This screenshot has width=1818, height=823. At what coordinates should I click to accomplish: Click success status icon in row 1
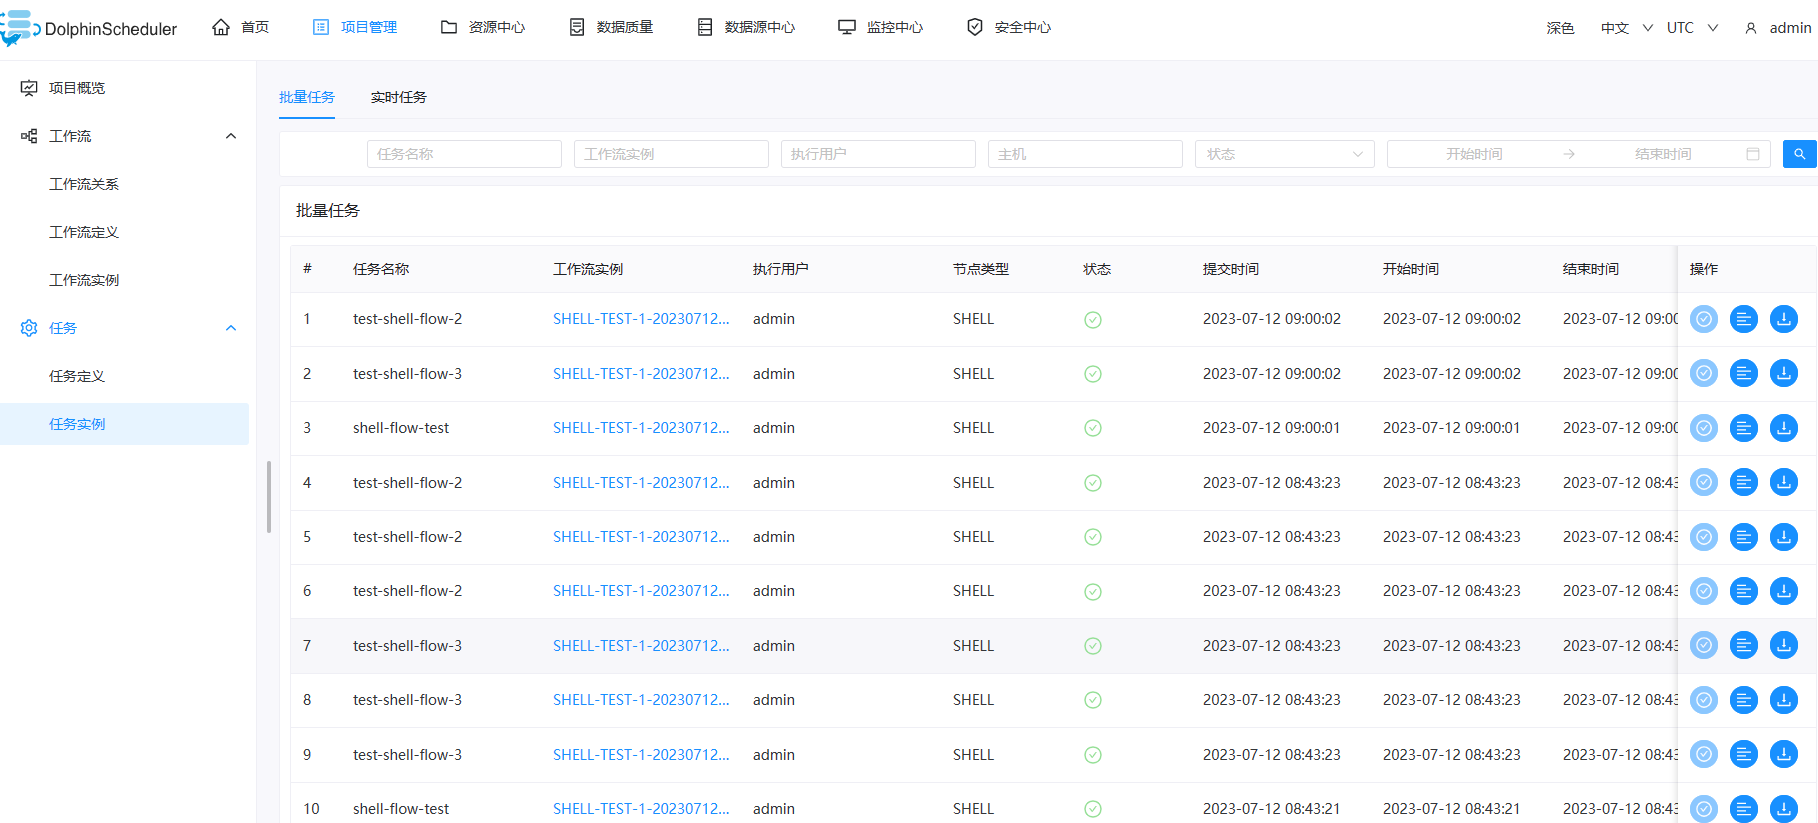pos(1093,320)
